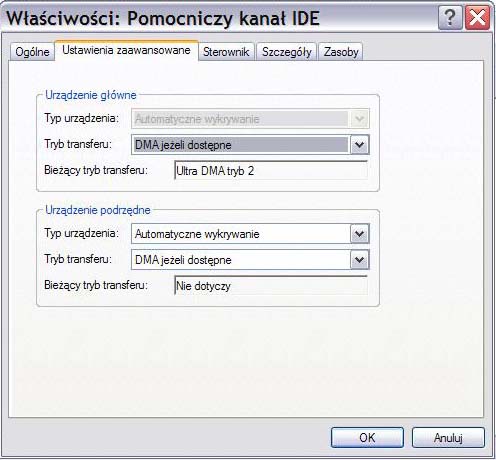The width and height of the screenshot is (496, 460).
Task: Select the Ustawienia zaawansowane tab
Action: coord(126,50)
